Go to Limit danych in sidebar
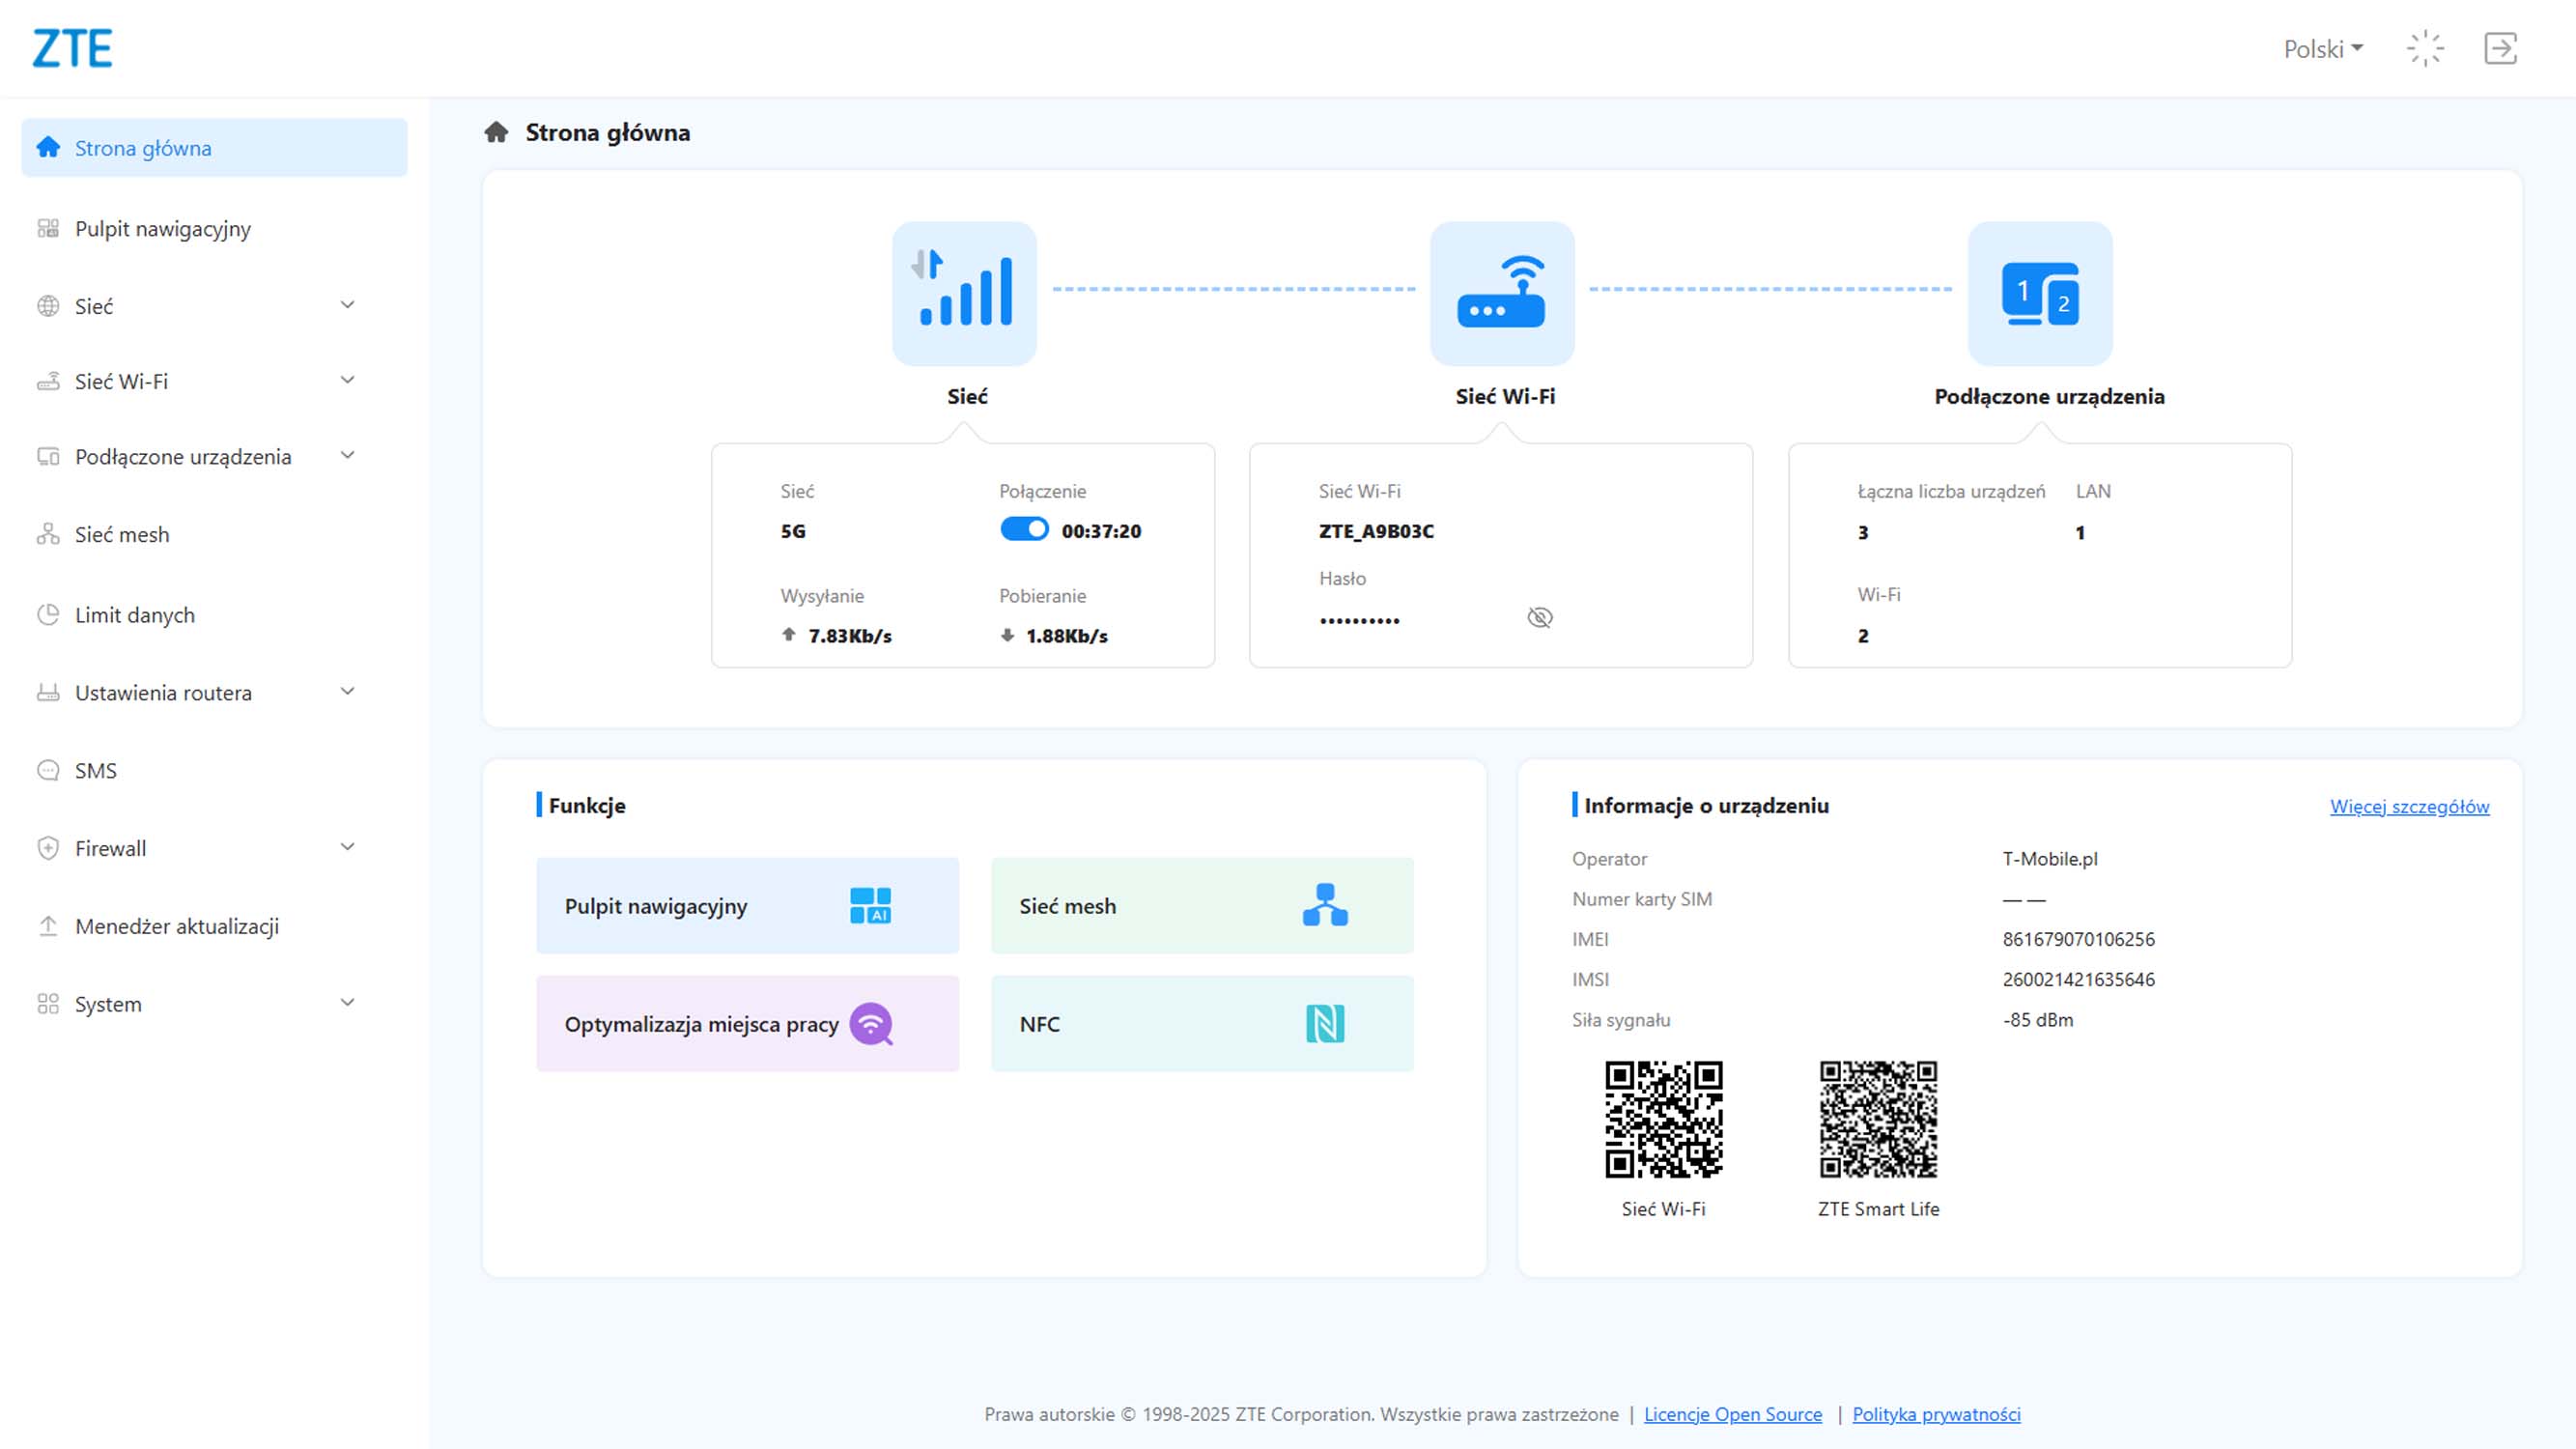2576x1449 pixels. tap(134, 615)
